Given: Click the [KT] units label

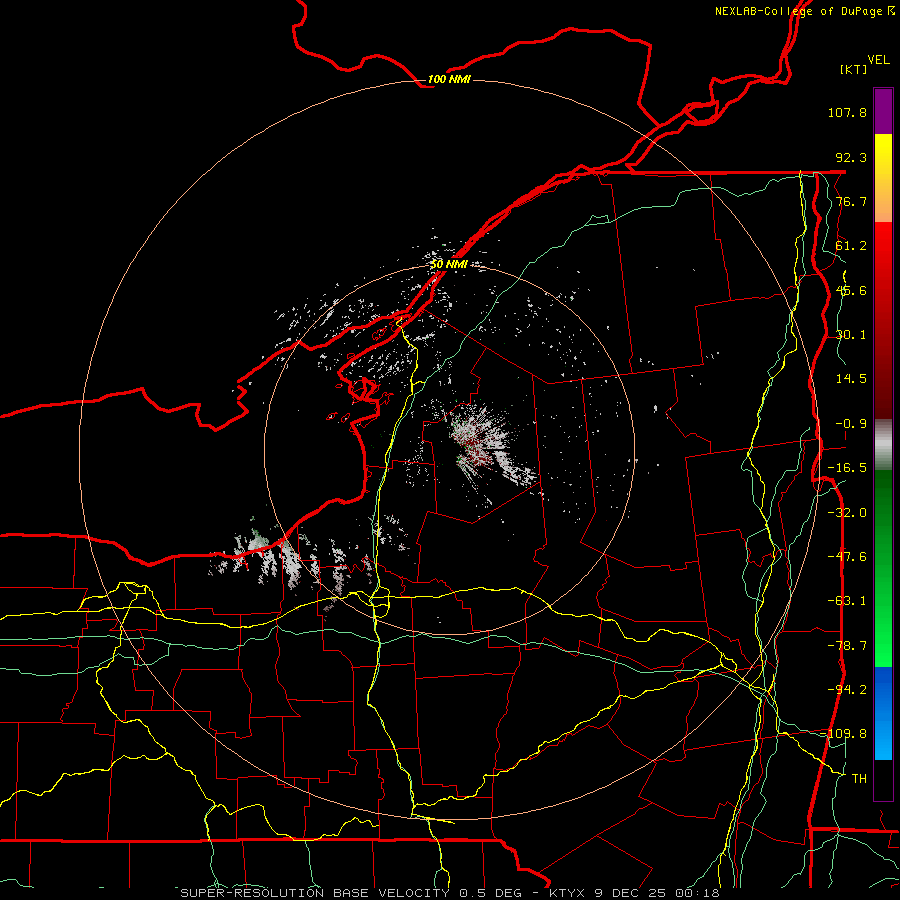Looking at the screenshot, I should 854,69.
